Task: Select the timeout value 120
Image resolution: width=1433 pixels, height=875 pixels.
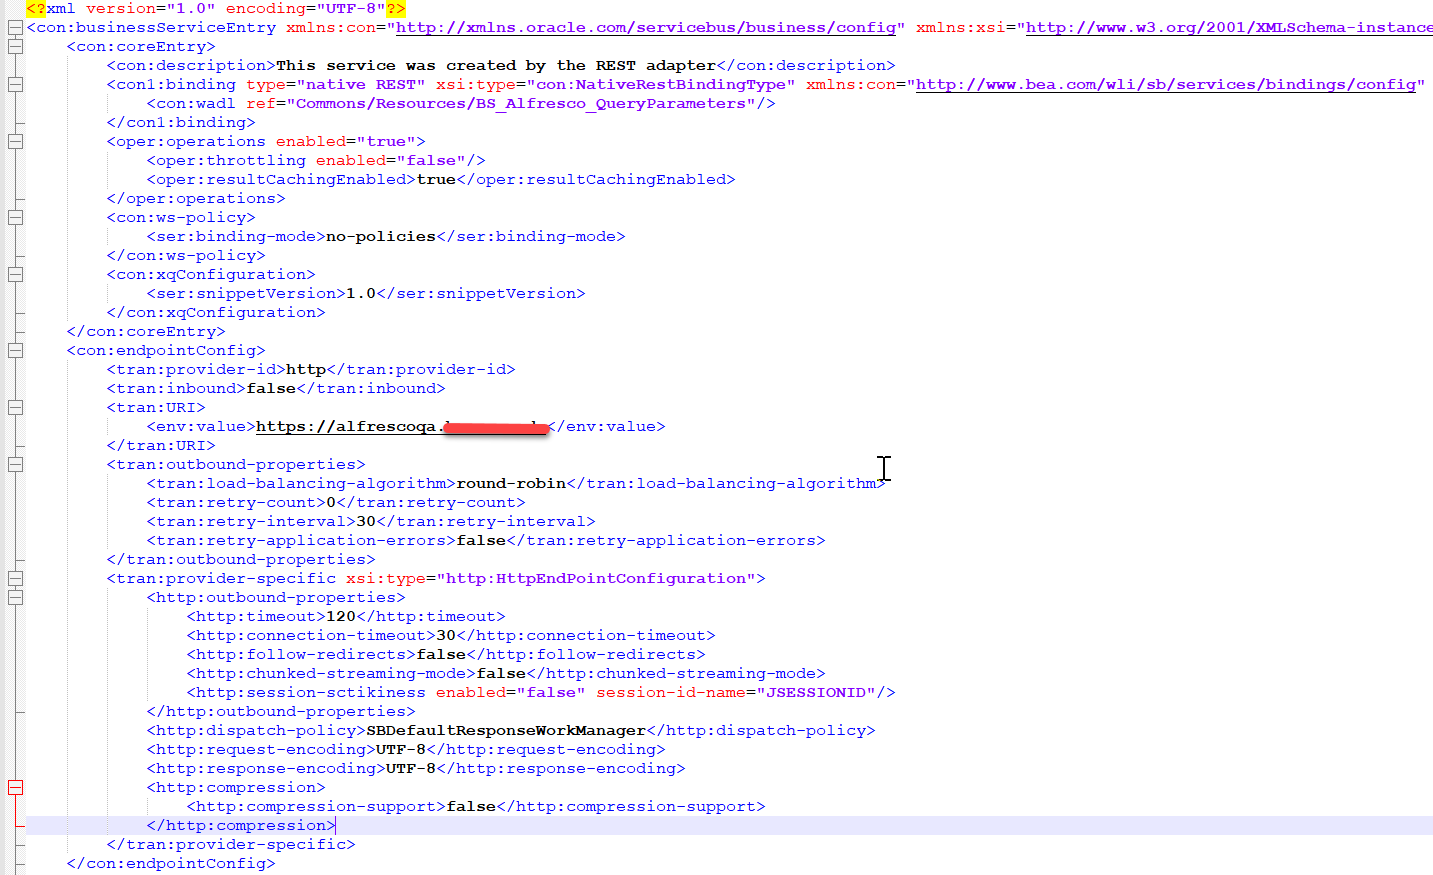Action: [x=340, y=616]
